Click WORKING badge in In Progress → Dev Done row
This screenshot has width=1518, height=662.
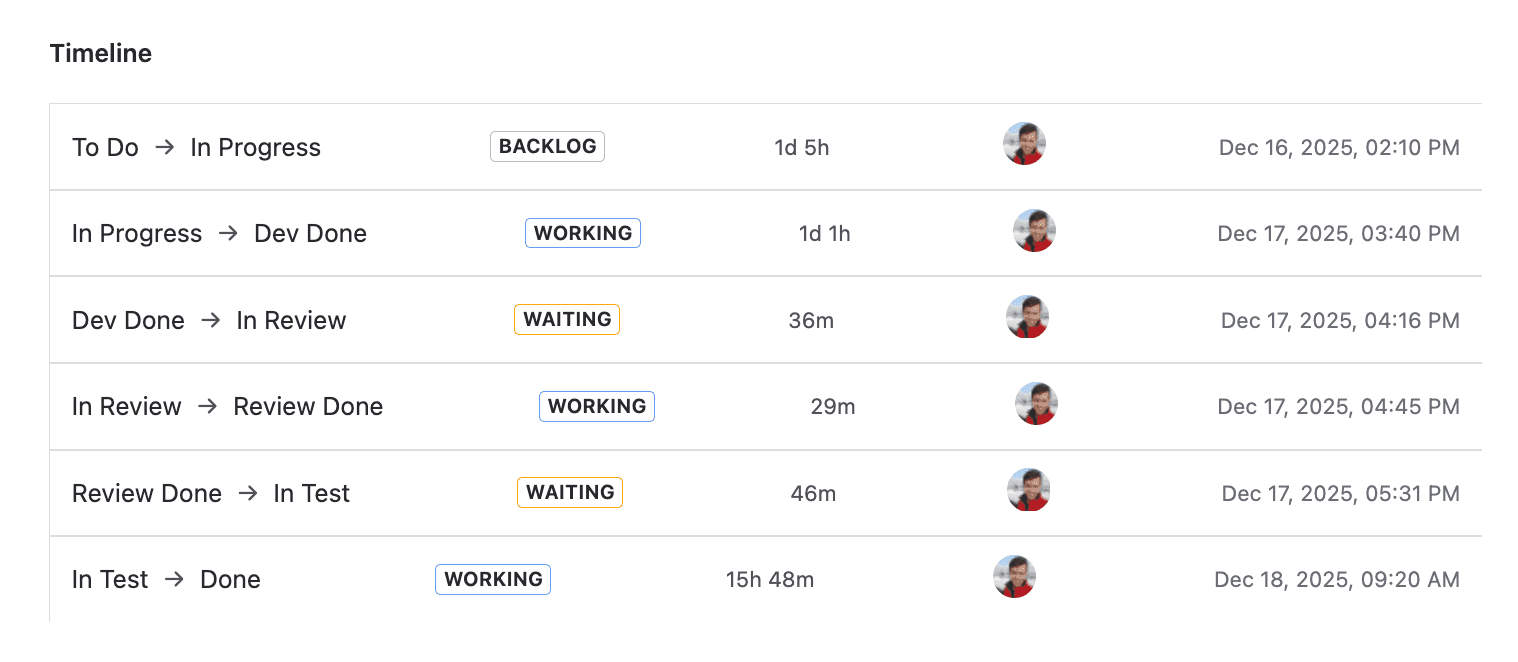click(x=582, y=233)
